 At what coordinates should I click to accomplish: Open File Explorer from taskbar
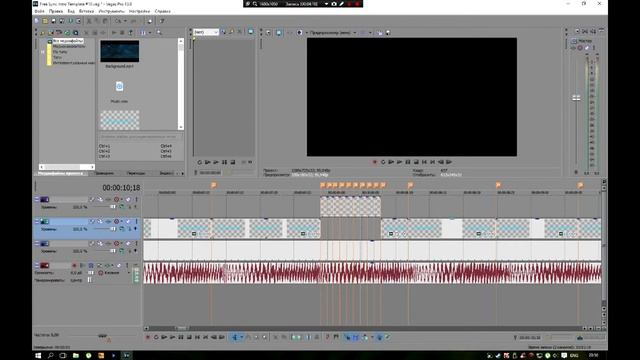point(76,356)
